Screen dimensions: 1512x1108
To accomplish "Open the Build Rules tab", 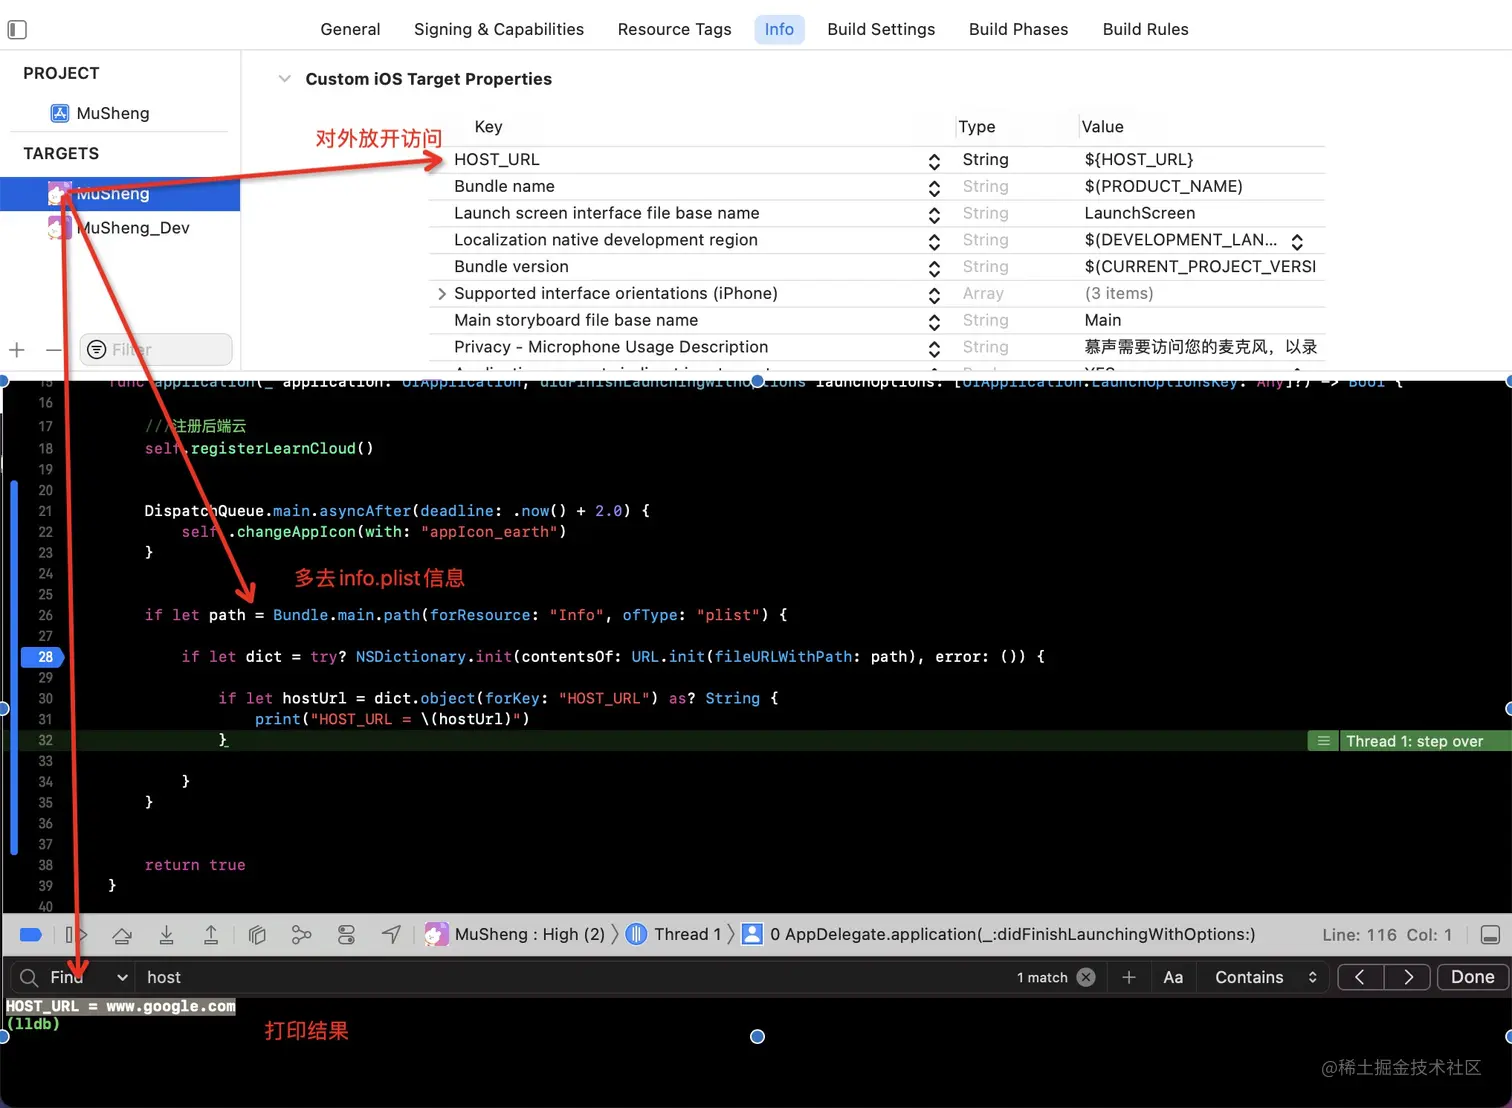I will tap(1145, 29).
